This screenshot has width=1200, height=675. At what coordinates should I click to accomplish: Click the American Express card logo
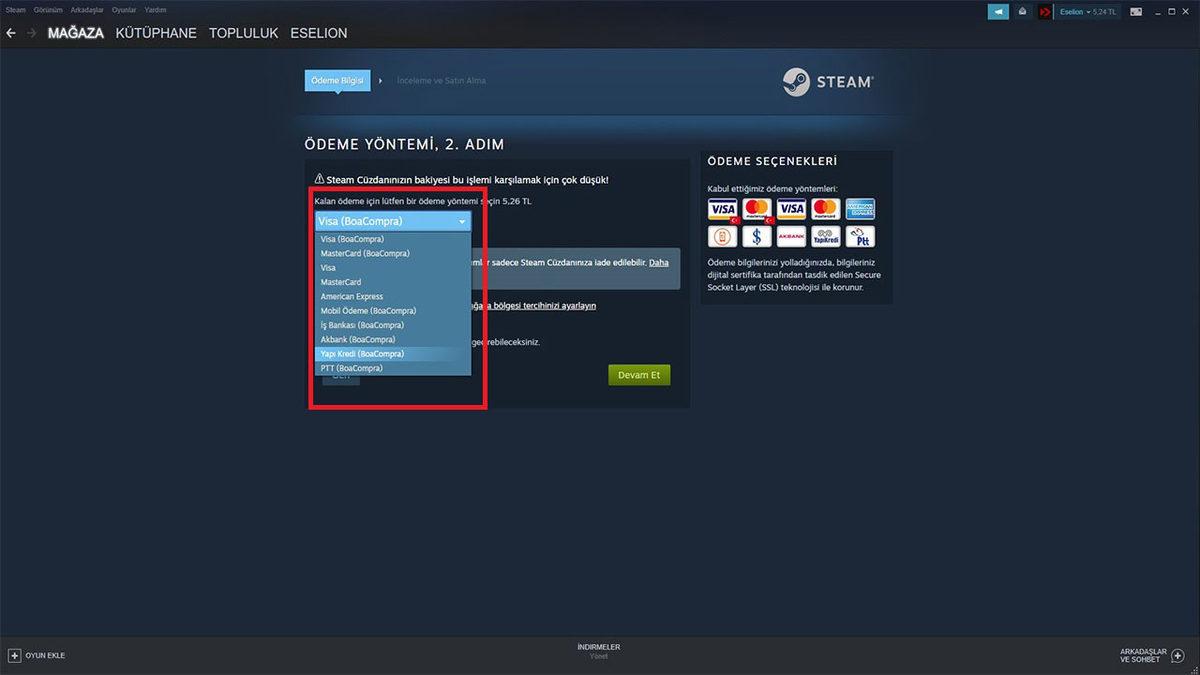coord(860,208)
